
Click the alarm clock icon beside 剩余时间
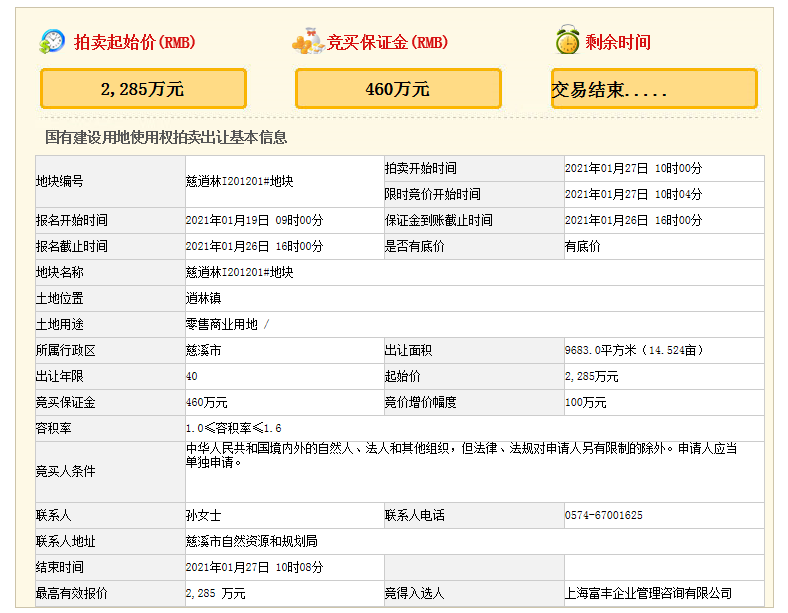point(567,42)
